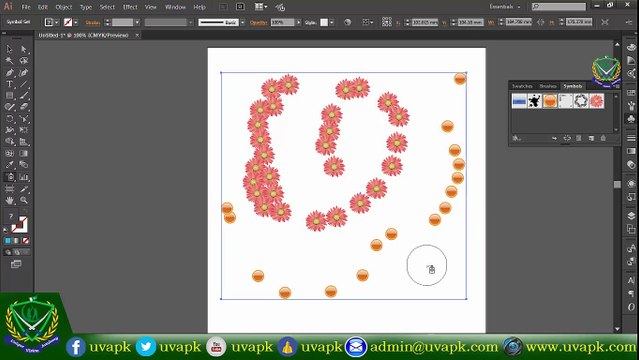Switch to the Brushes tab

click(548, 86)
